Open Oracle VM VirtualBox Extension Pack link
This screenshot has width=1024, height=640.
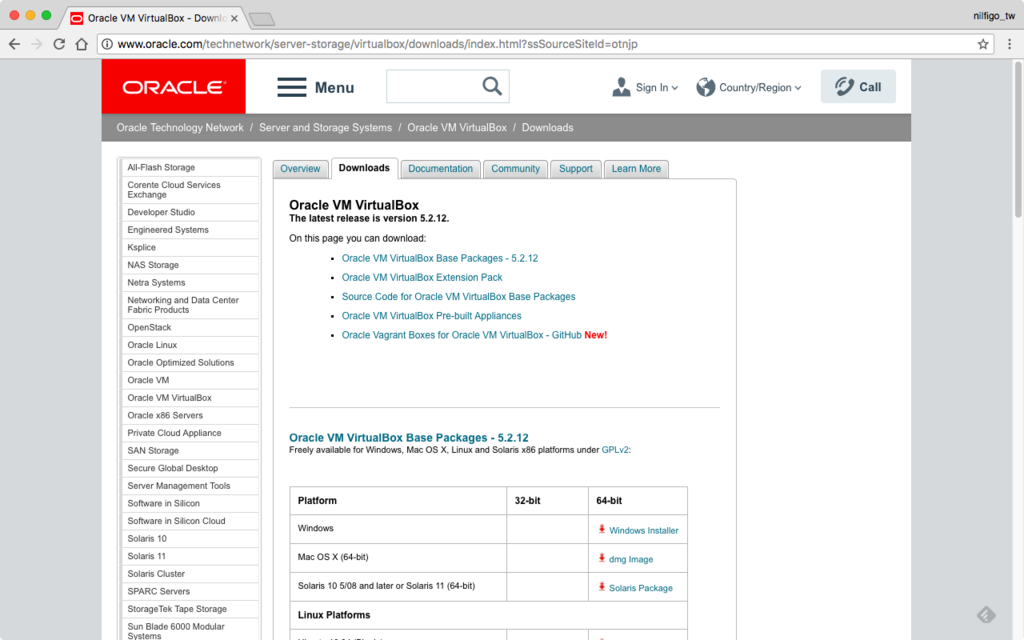[x=422, y=277]
